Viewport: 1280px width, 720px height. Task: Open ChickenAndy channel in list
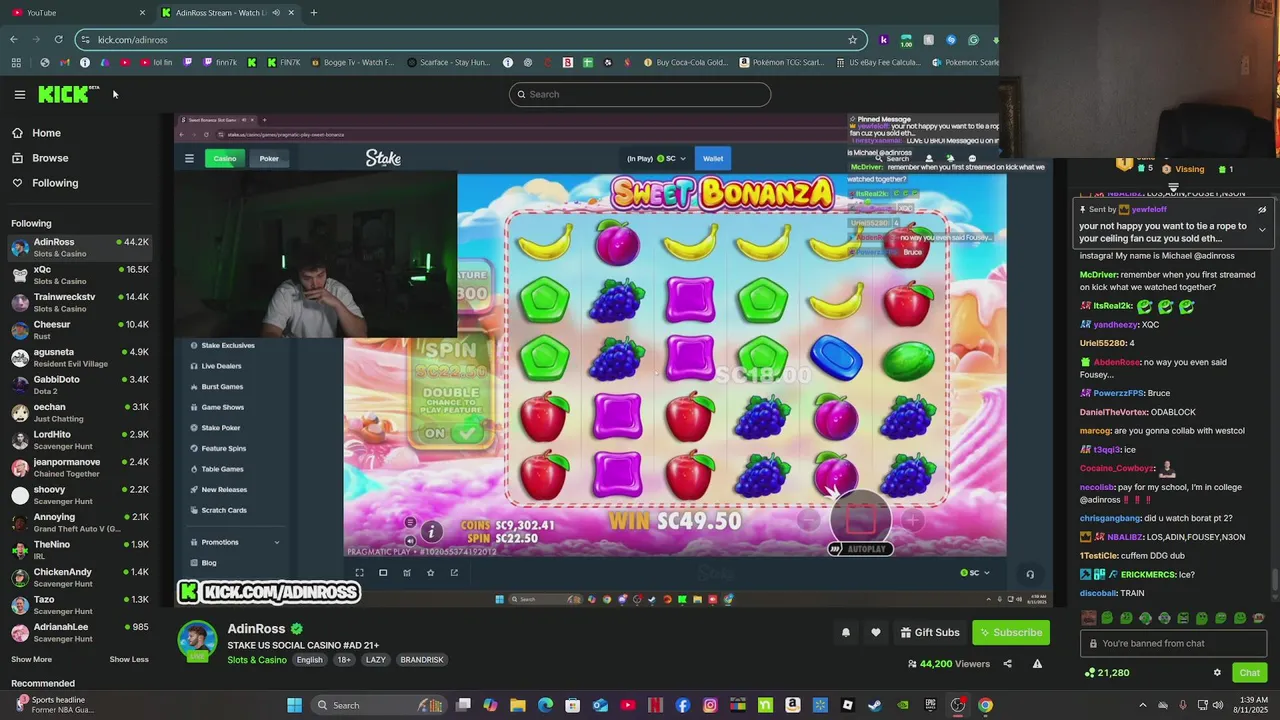(80, 577)
